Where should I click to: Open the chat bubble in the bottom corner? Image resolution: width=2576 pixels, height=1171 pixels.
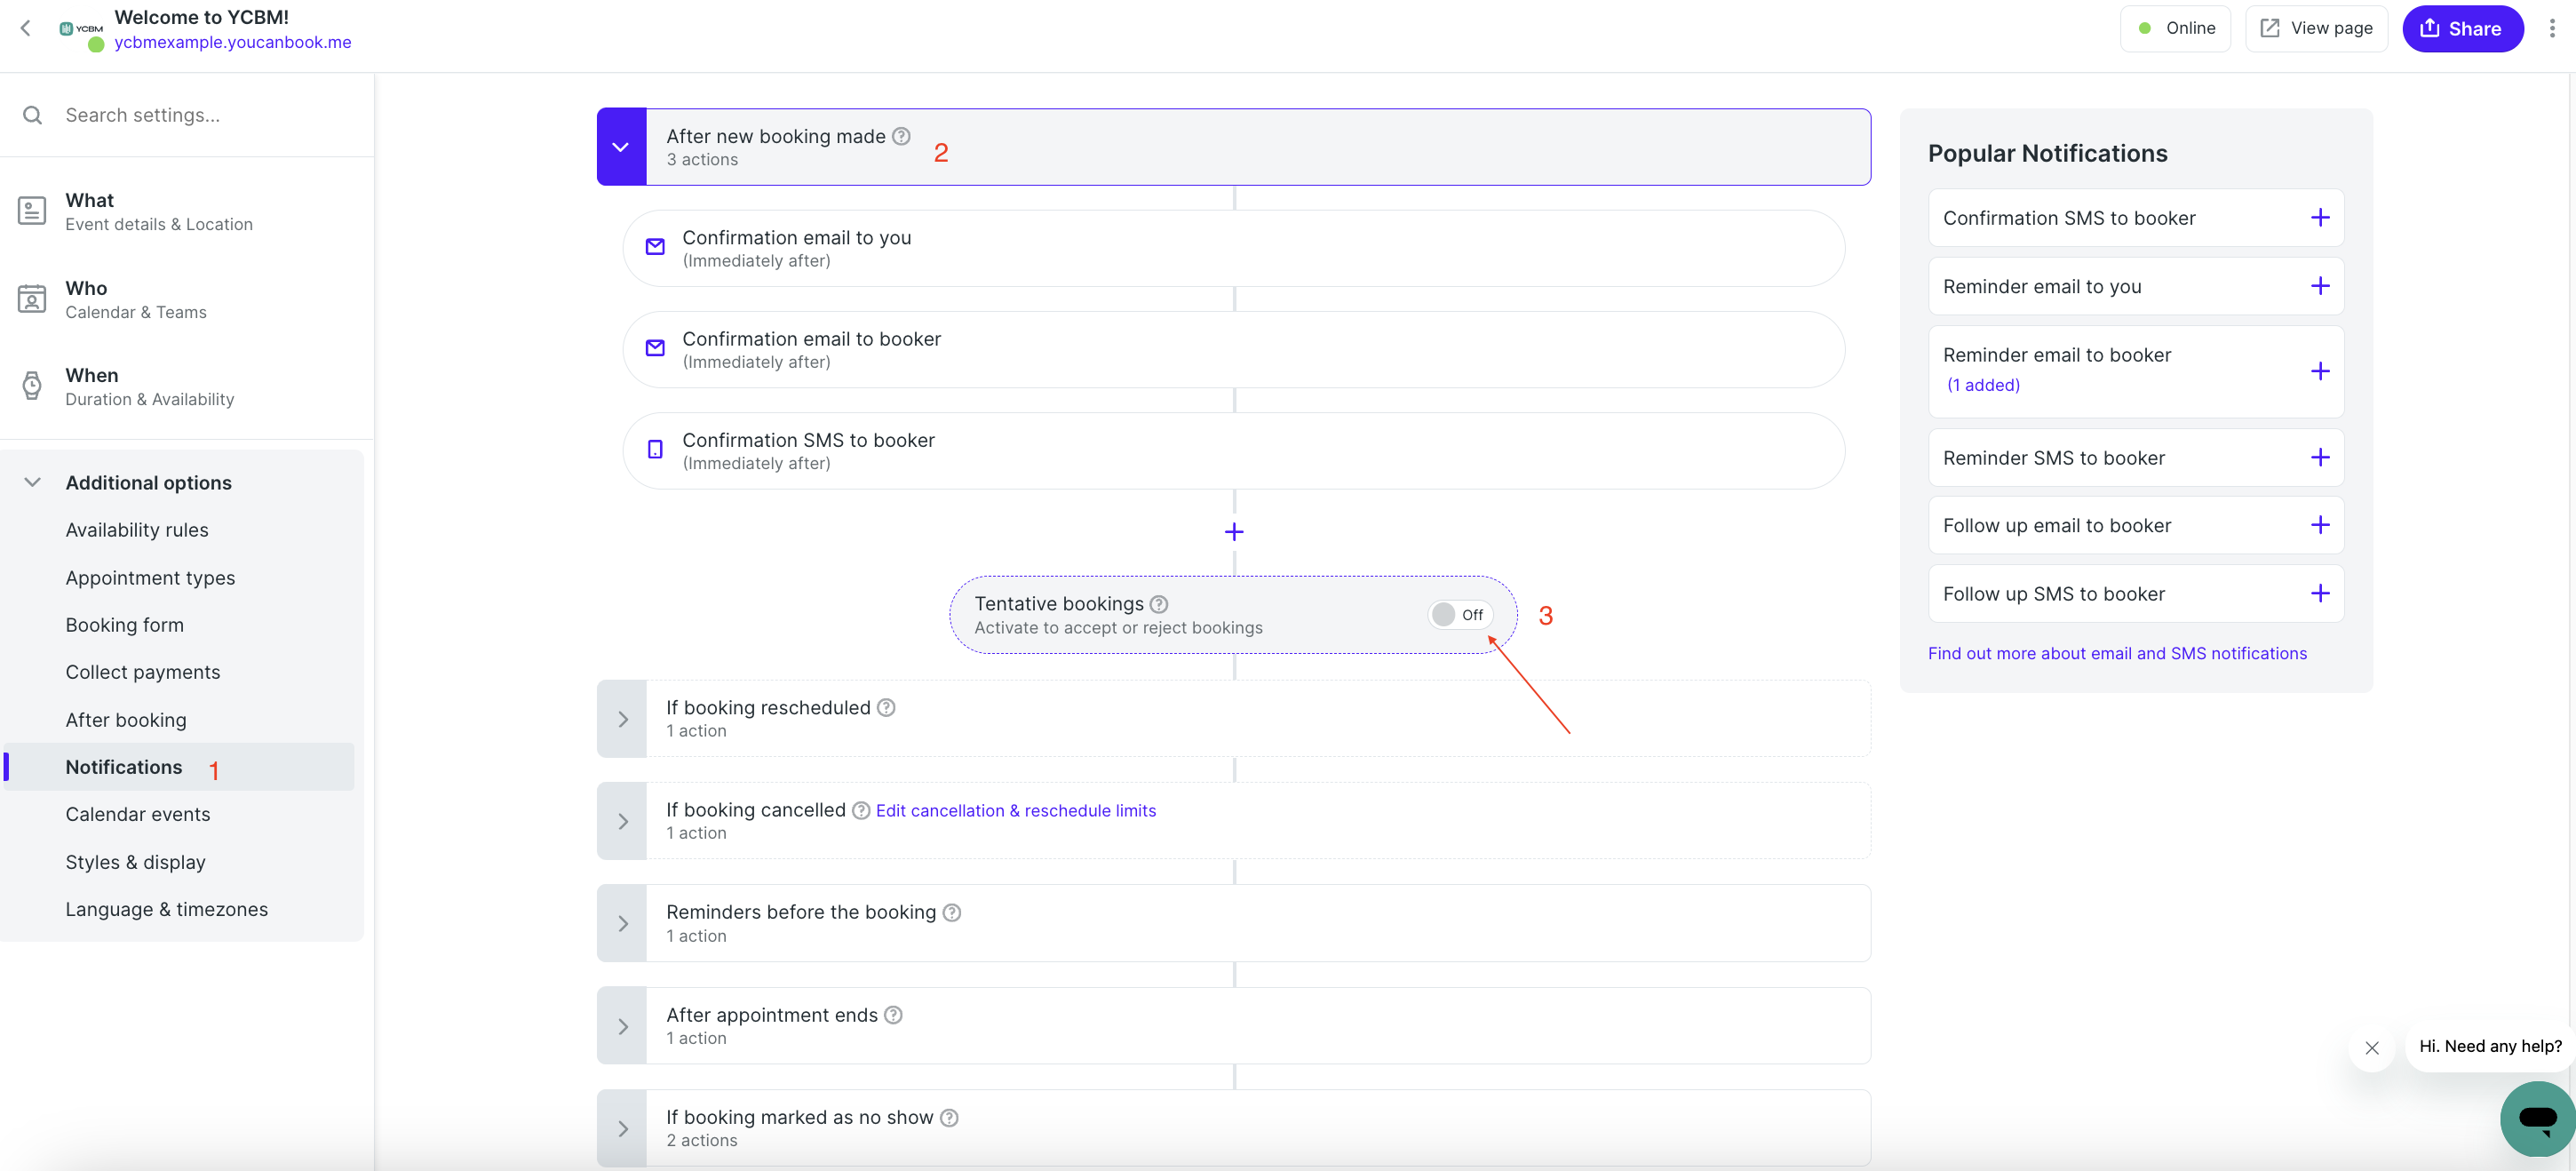[x=2536, y=1119]
